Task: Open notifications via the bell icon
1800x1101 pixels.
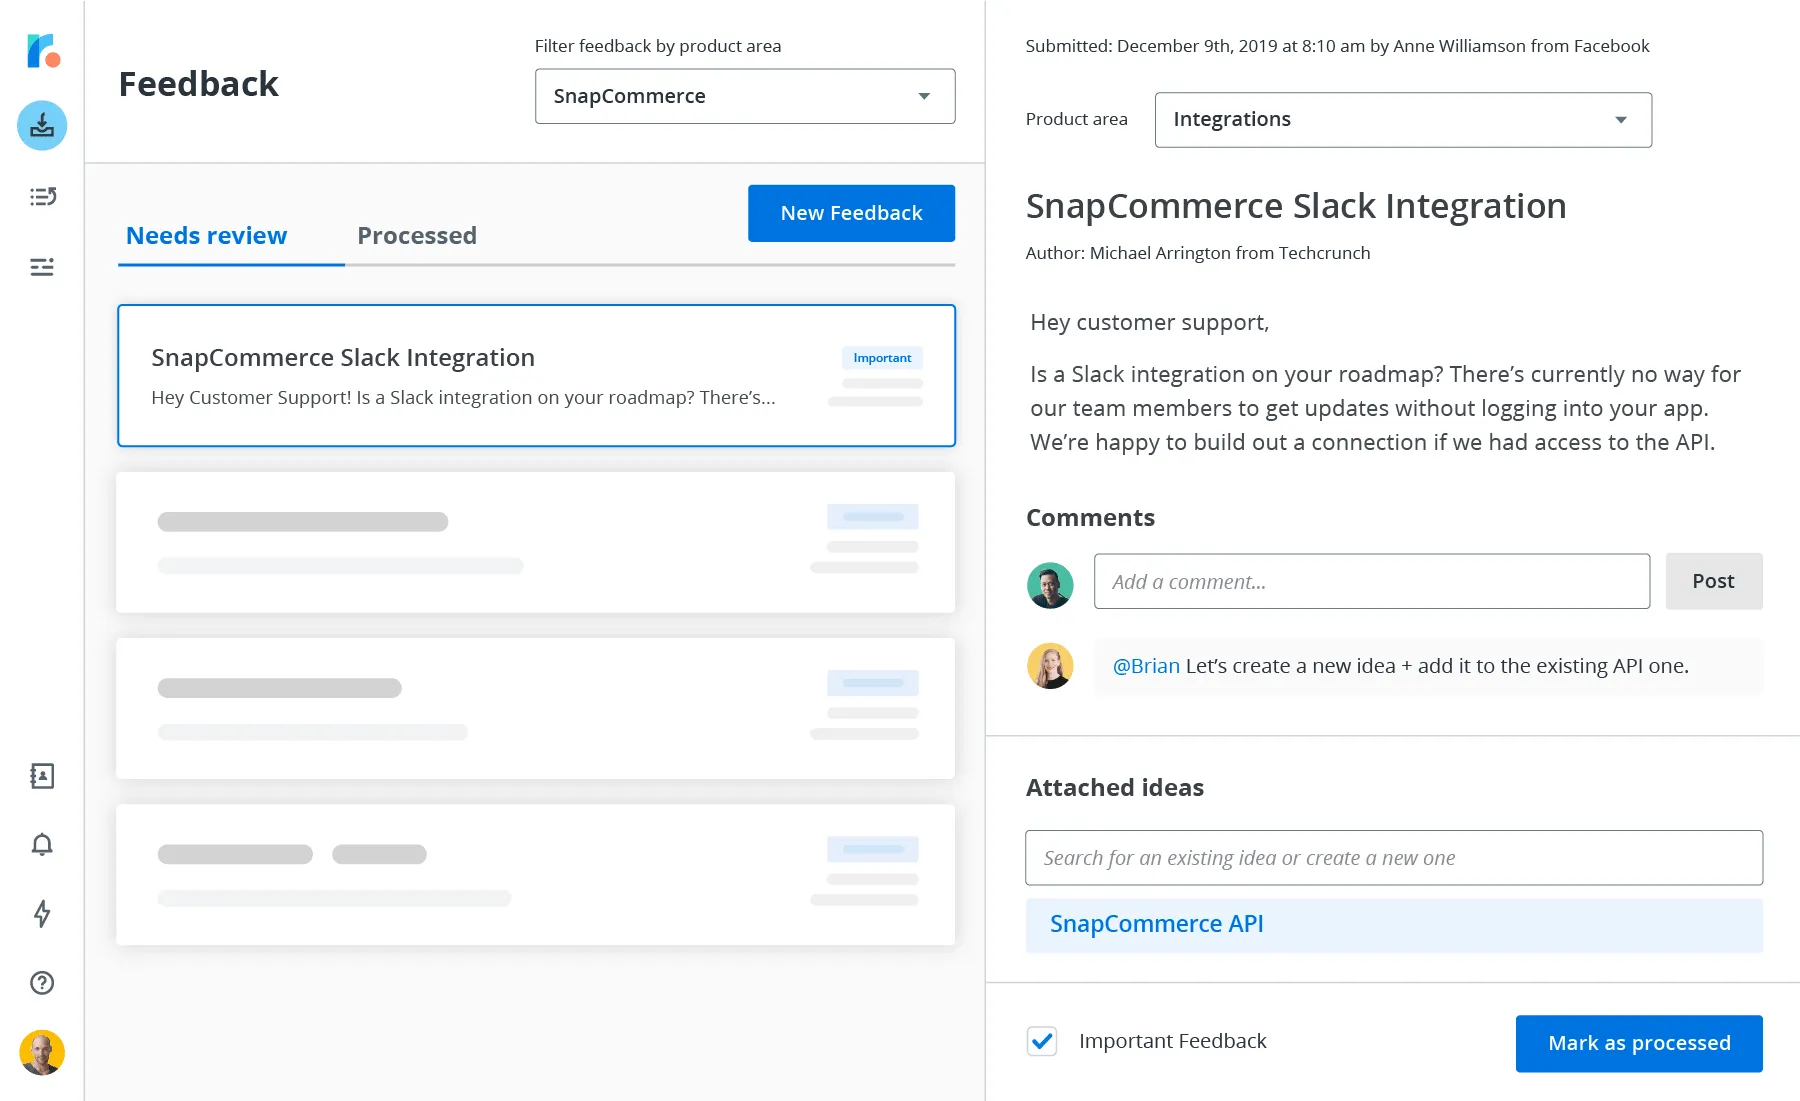Action: (x=41, y=845)
